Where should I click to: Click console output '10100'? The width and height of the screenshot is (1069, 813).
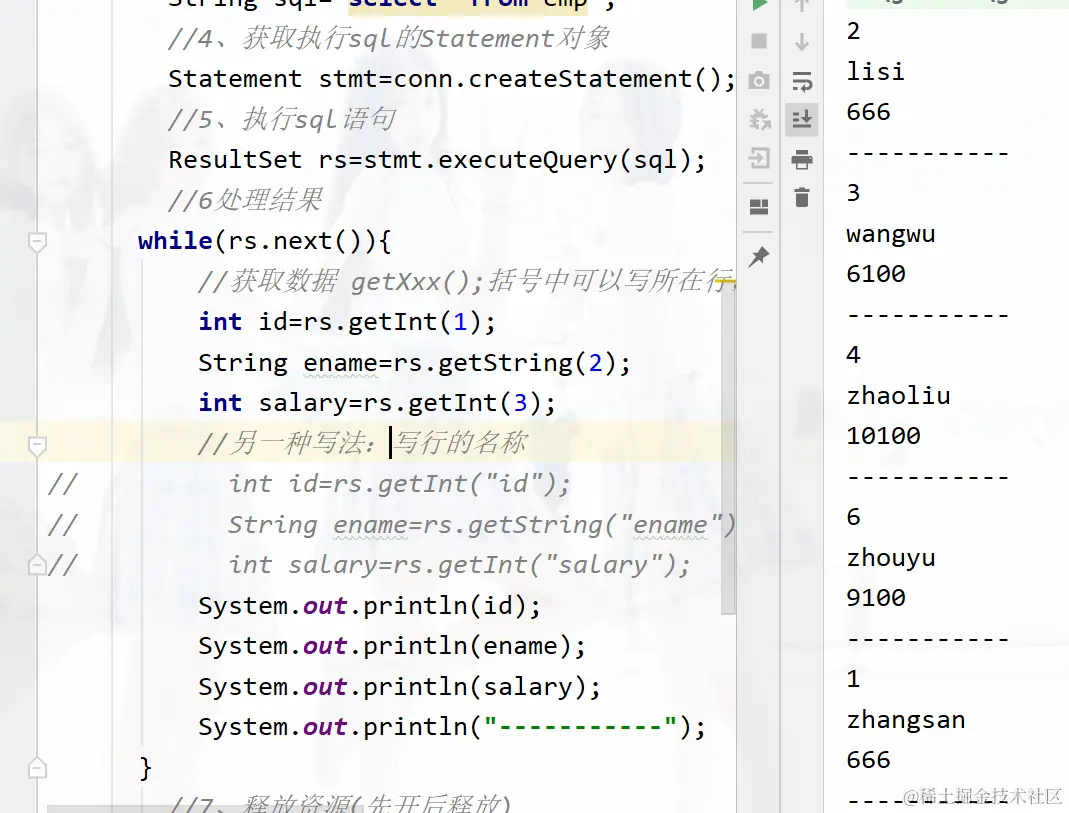click(x=884, y=436)
